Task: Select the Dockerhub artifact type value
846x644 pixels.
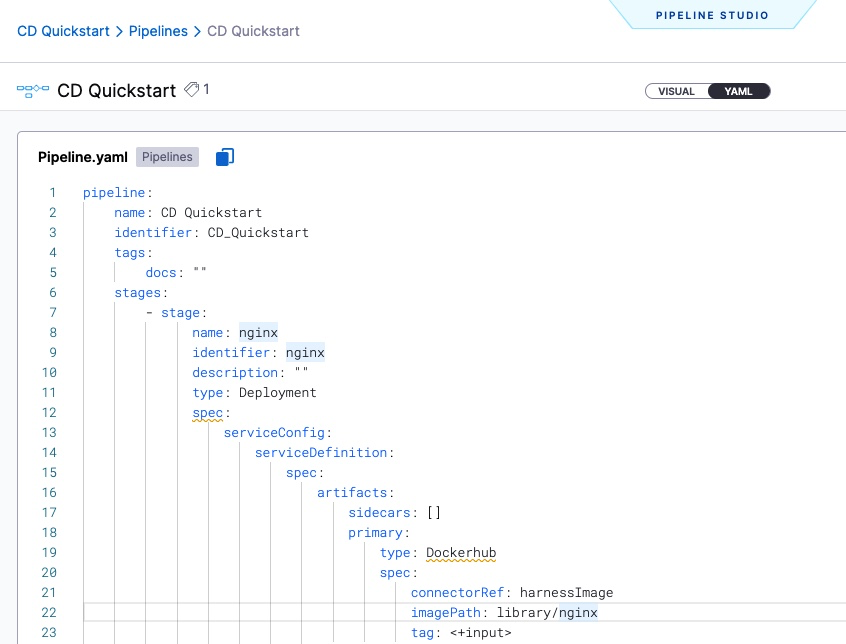Action: tap(461, 552)
